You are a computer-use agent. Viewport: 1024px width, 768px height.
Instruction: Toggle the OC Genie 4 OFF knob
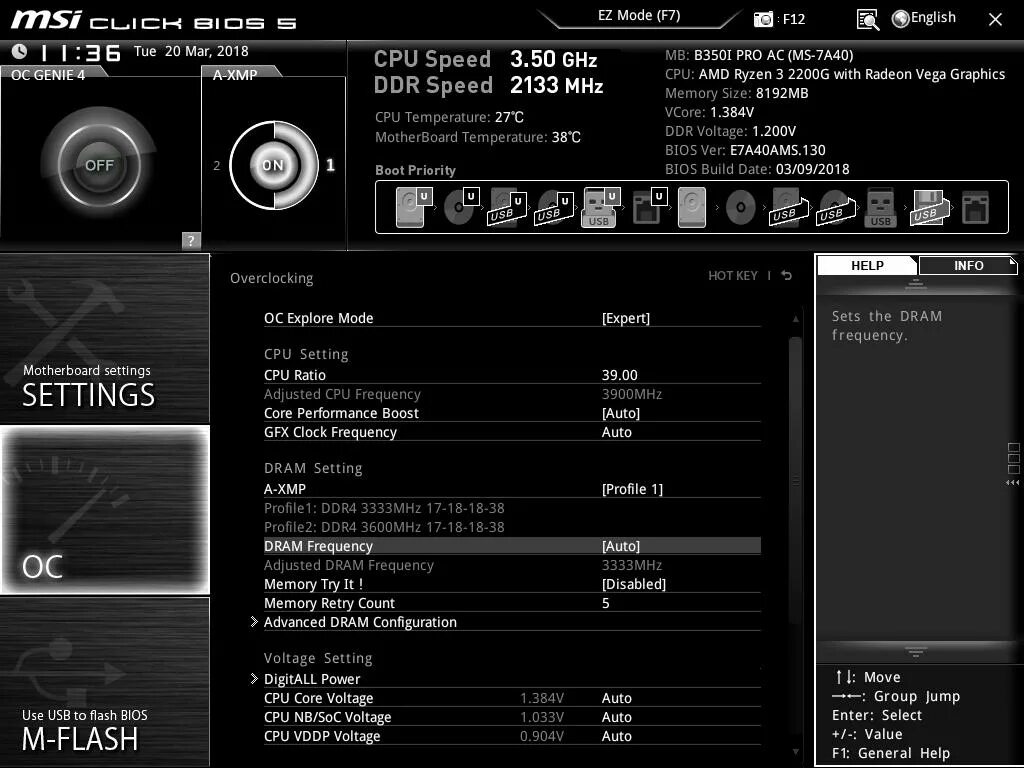tap(99, 165)
